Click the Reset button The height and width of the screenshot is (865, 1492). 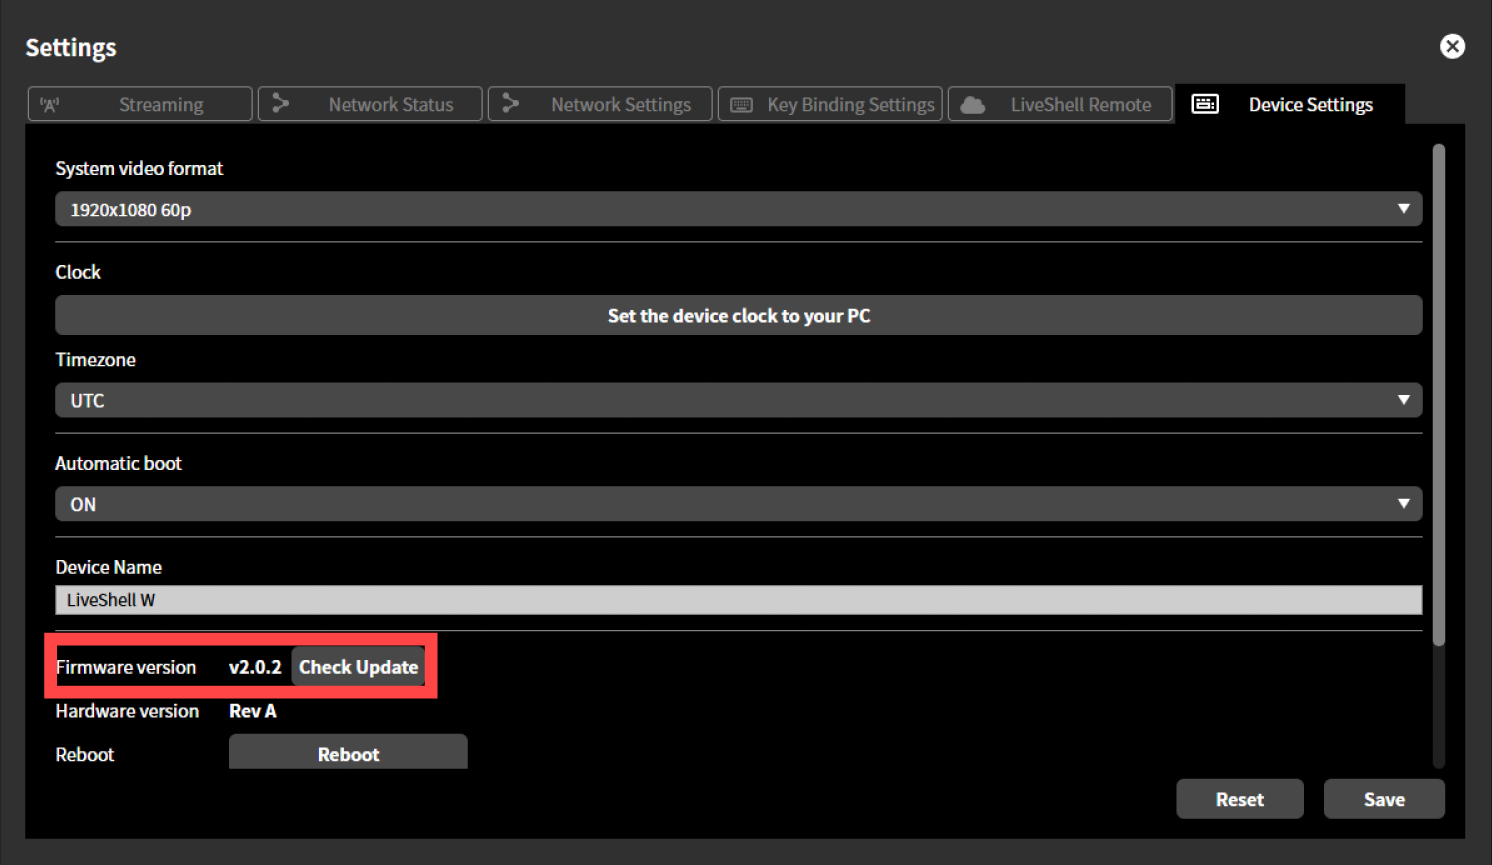pyautogui.click(x=1240, y=799)
